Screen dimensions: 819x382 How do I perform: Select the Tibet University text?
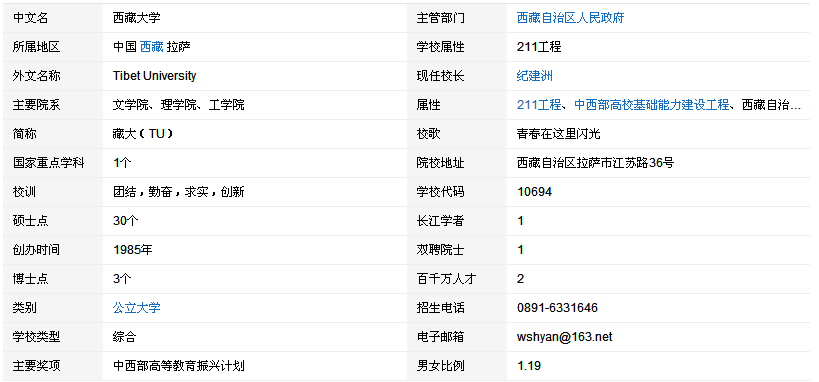(155, 76)
